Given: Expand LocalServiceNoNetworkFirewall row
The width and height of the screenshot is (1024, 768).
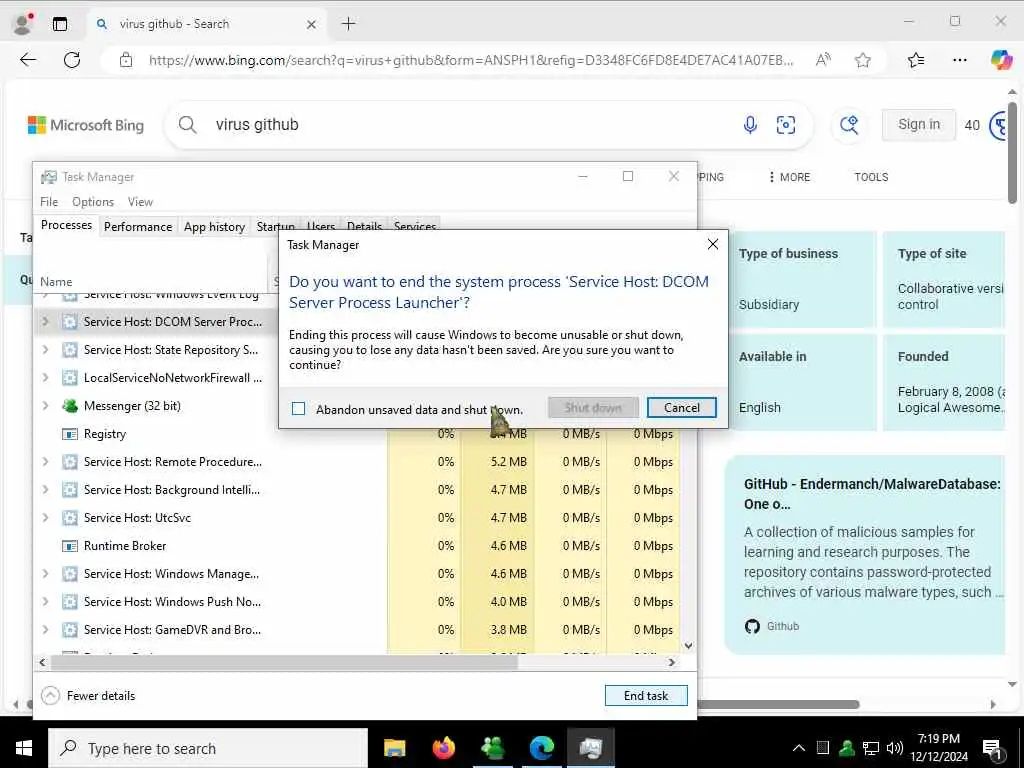Looking at the screenshot, I should tap(45, 377).
